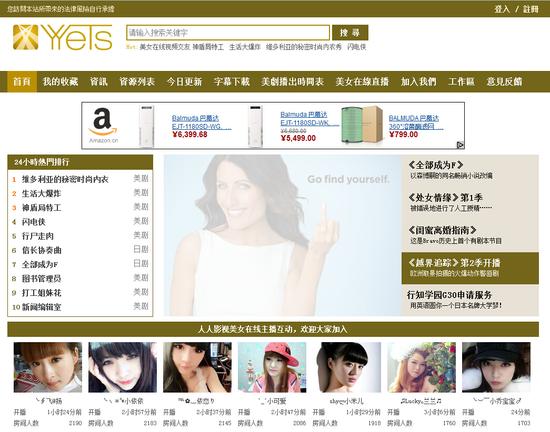This screenshot has height=432, width=550.
Task: Click the green air filter product image
Action: (362, 124)
